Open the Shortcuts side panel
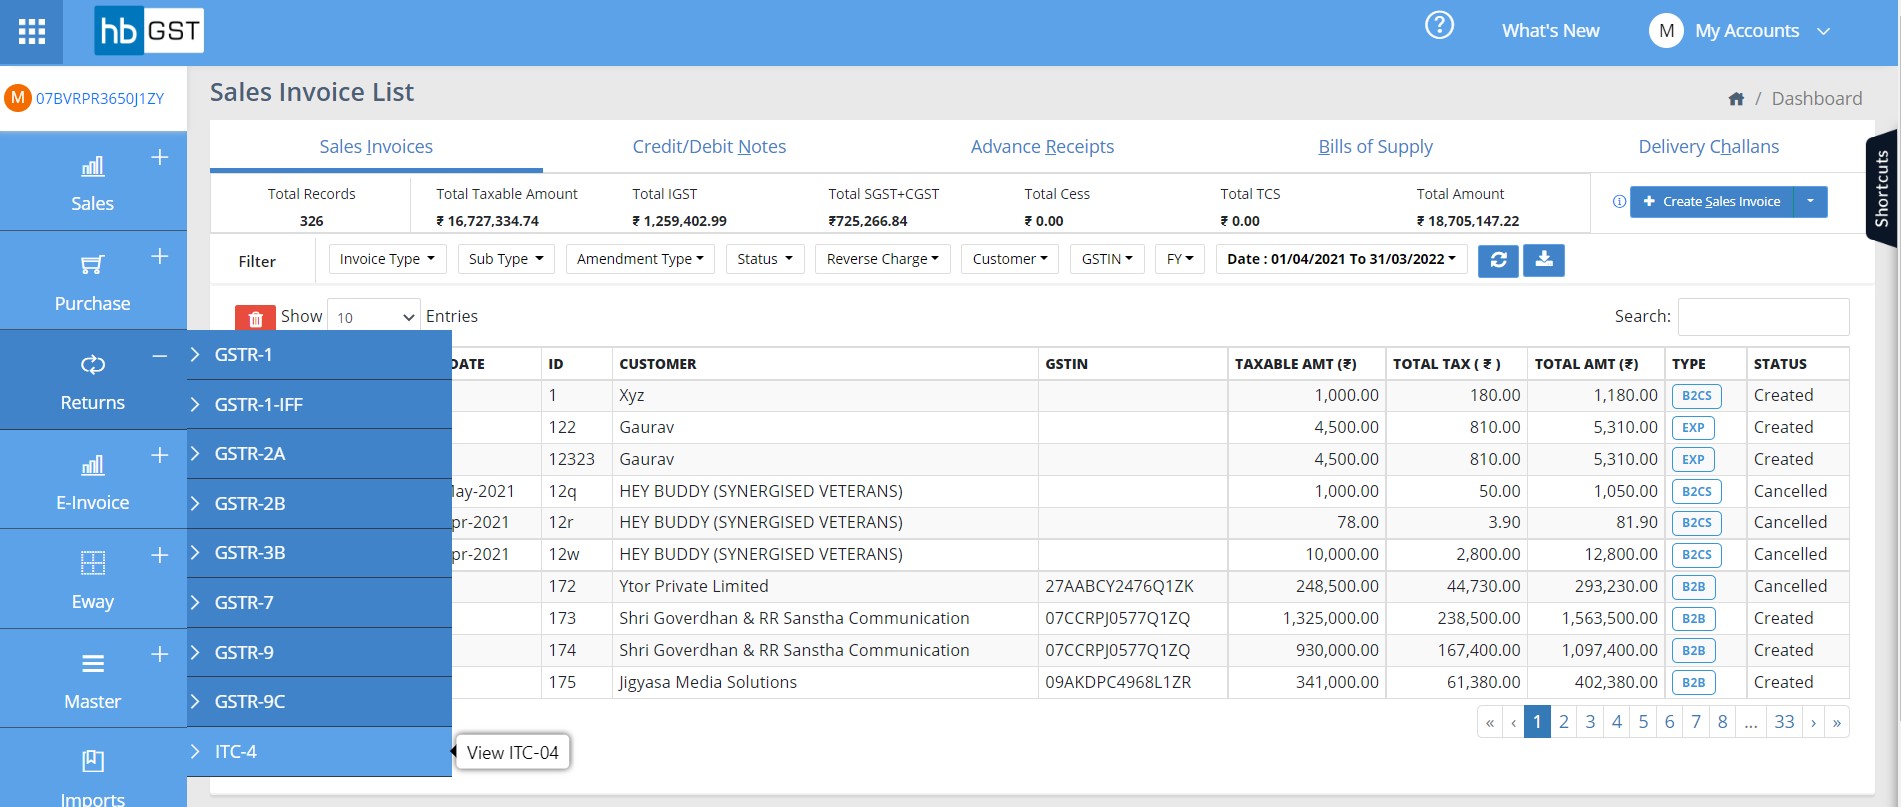Screen dimensions: 1901x807 coord(1881,188)
